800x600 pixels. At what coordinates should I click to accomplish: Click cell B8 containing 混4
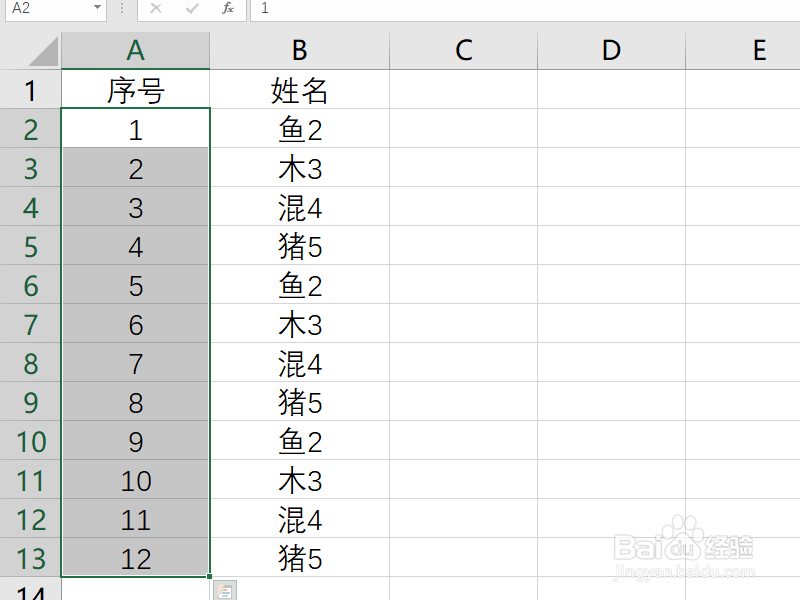(x=299, y=363)
